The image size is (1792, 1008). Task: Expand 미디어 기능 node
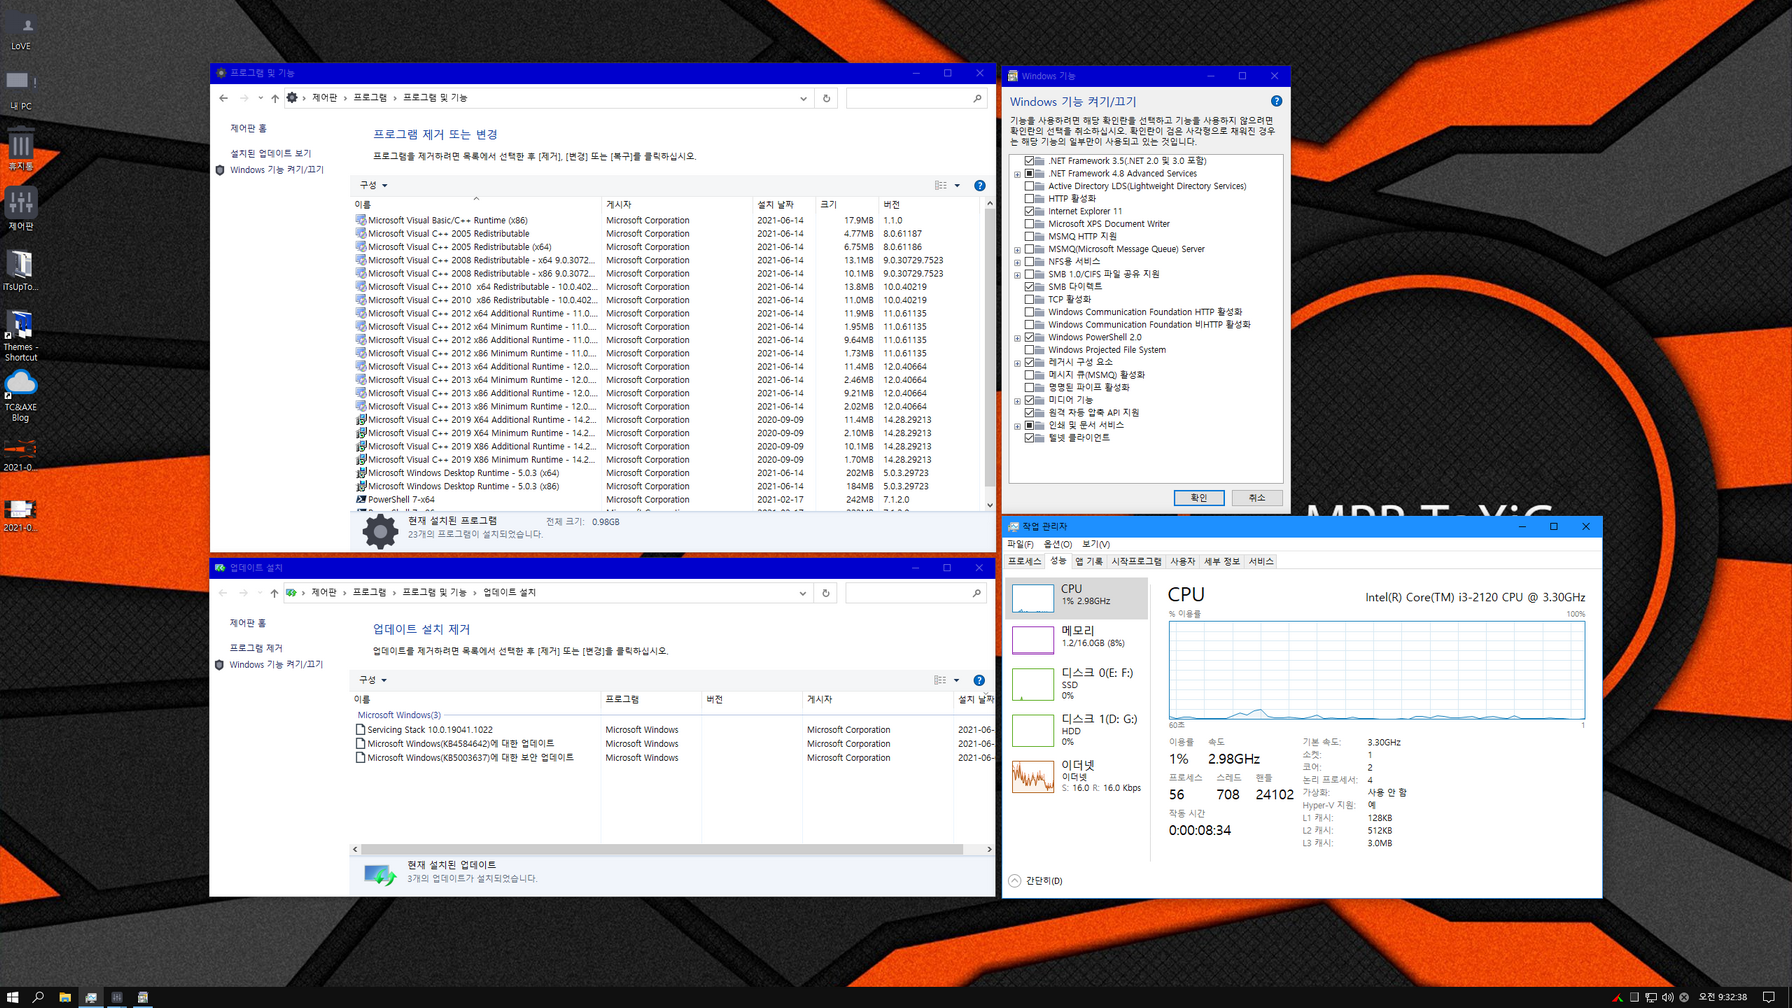coord(1018,401)
